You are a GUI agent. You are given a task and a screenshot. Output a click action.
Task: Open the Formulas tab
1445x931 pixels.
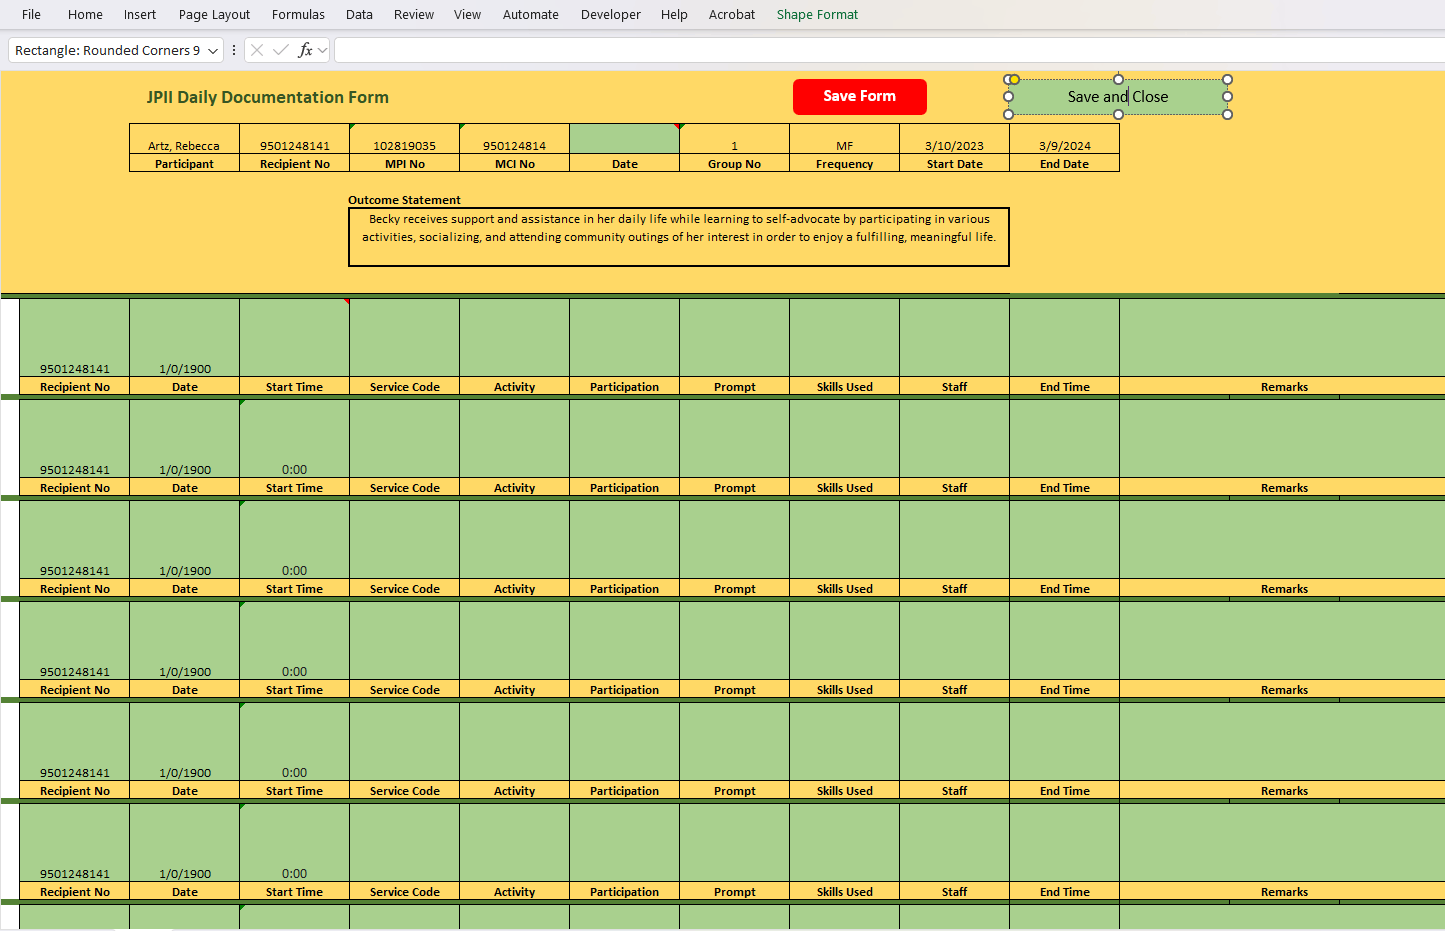298,14
